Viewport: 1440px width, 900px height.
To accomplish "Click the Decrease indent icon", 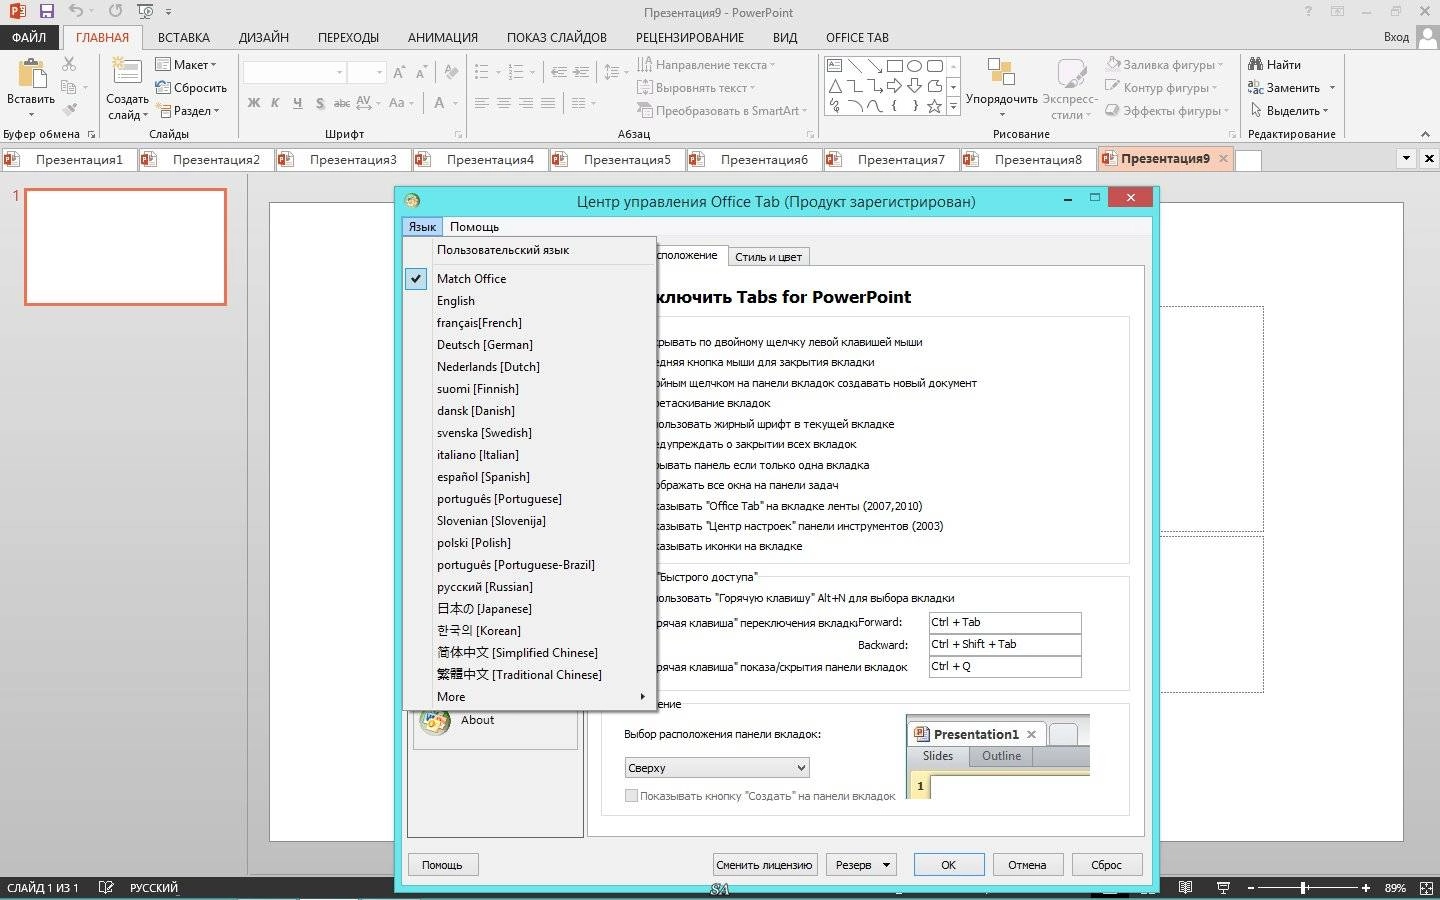I will 559,72.
